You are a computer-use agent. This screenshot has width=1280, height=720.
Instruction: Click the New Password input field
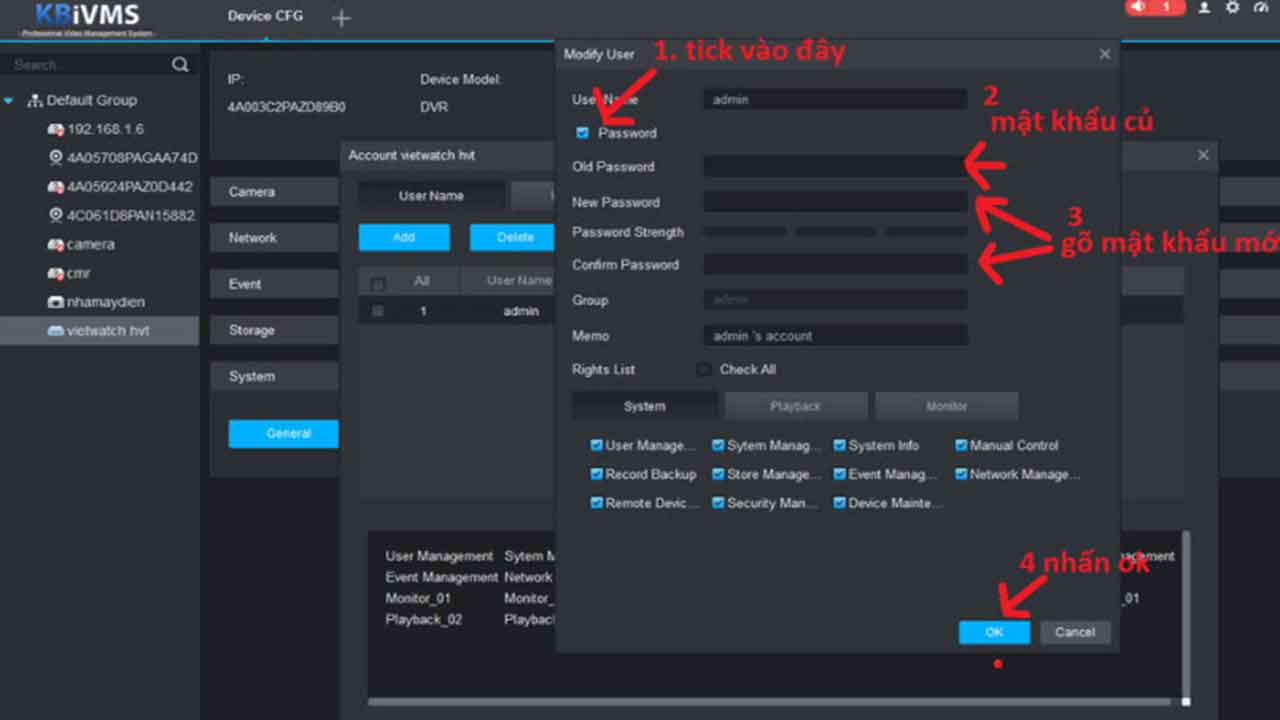[x=835, y=202]
